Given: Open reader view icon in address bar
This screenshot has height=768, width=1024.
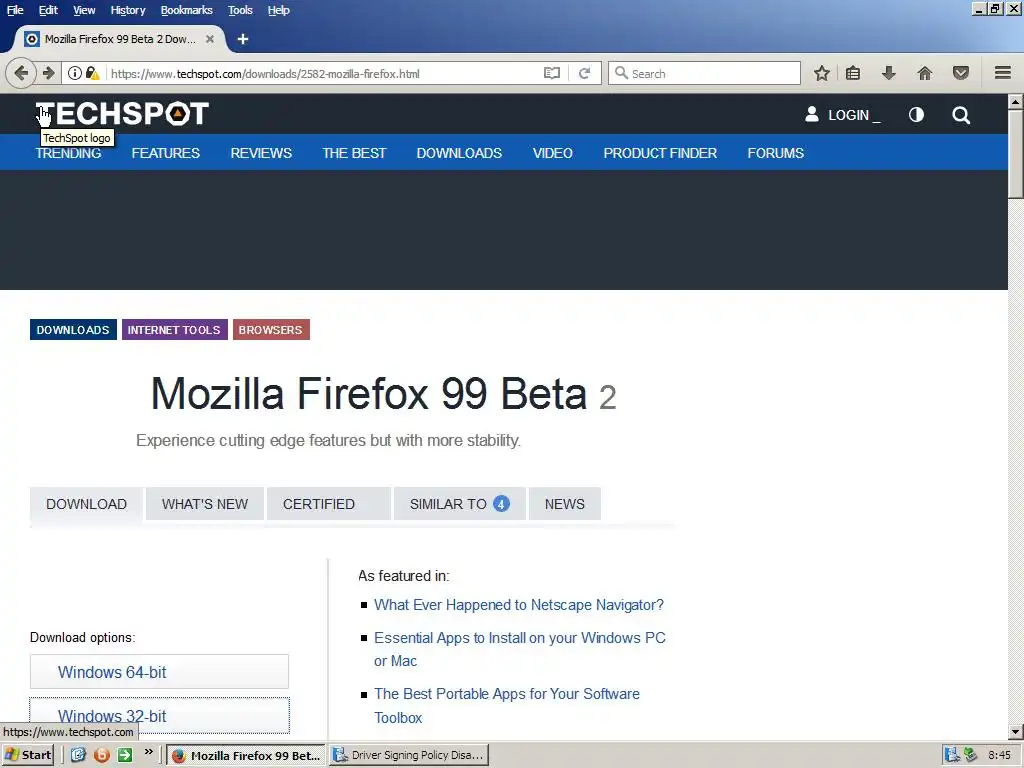Looking at the screenshot, I should [552, 73].
